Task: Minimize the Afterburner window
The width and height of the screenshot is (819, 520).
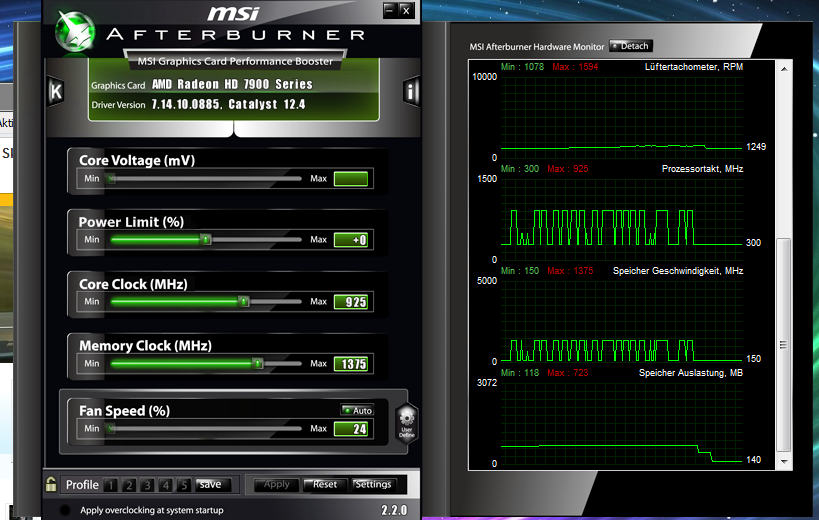Action: 390,10
